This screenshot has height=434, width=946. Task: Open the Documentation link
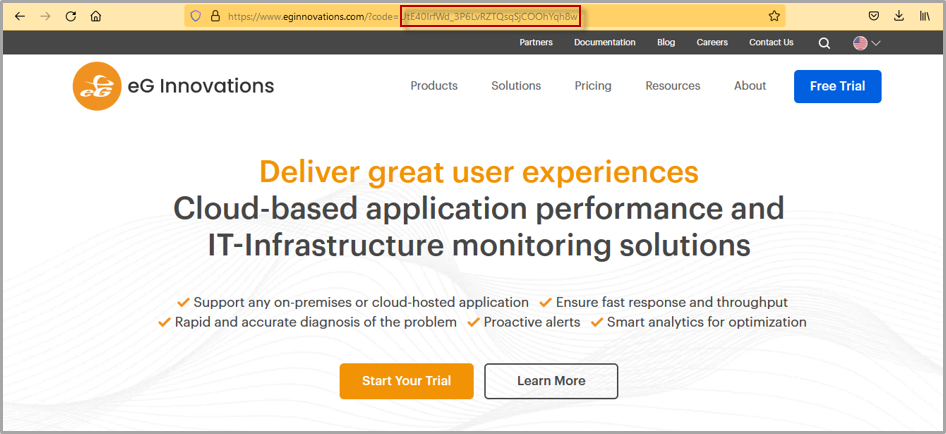(605, 42)
